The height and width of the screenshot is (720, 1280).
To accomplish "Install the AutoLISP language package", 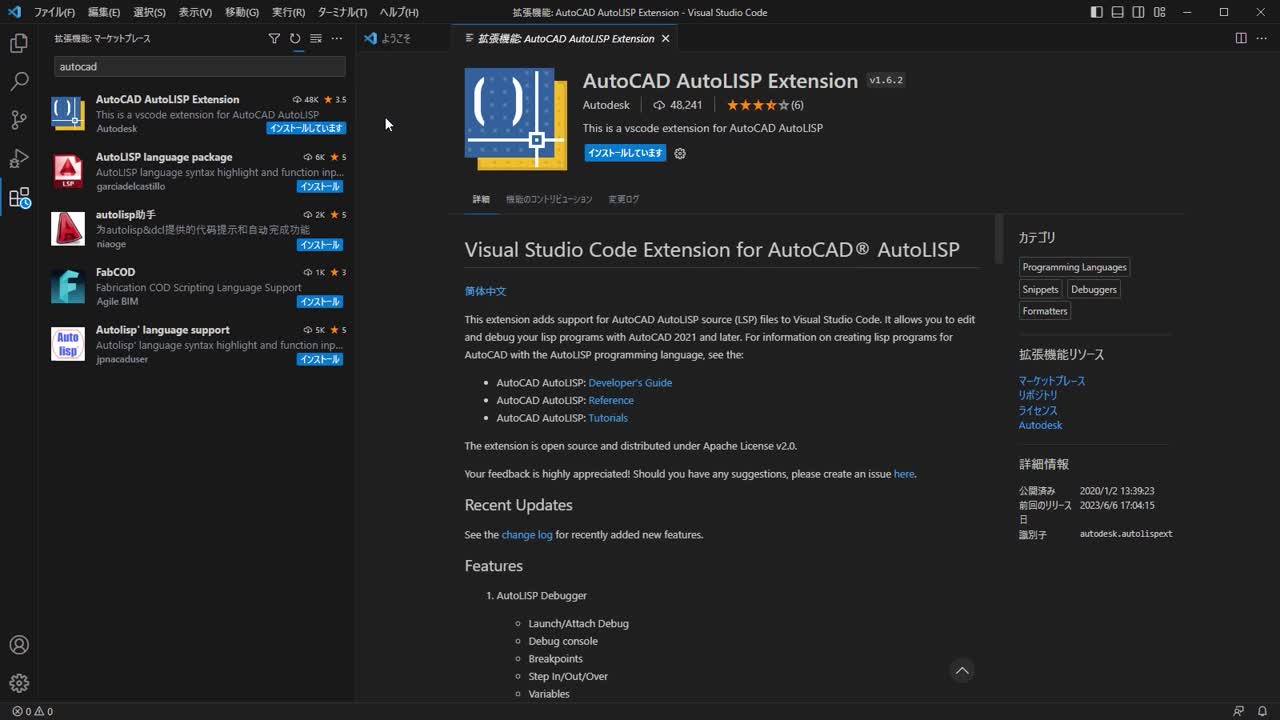I will [x=320, y=186].
